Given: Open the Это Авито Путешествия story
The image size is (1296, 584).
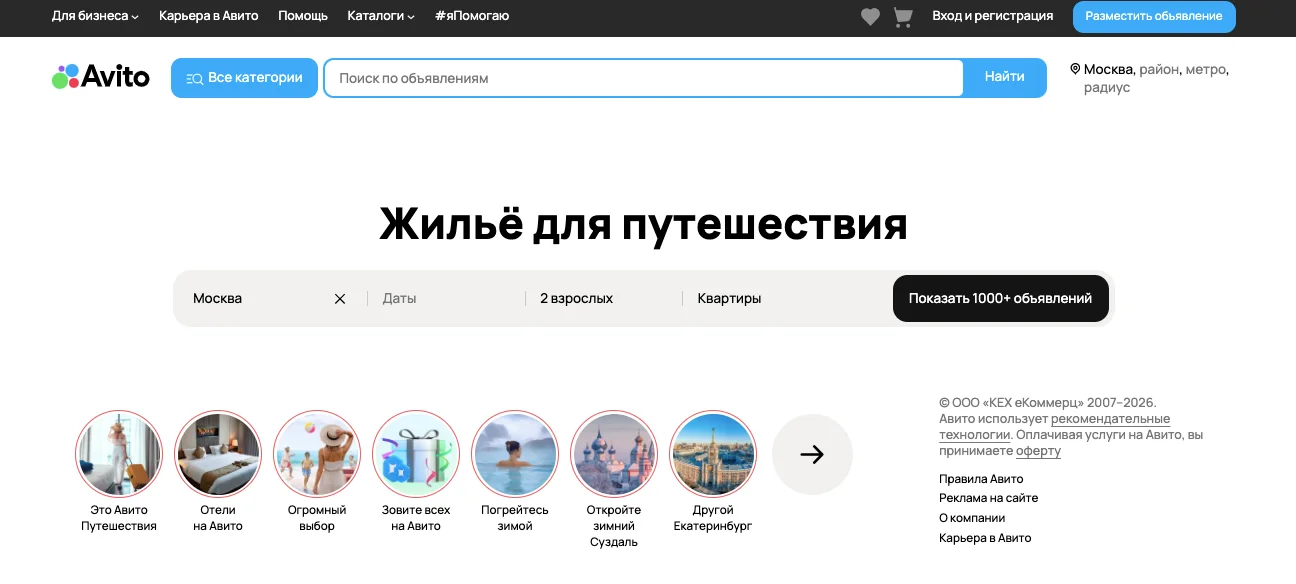Looking at the screenshot, I should point(118,454).
